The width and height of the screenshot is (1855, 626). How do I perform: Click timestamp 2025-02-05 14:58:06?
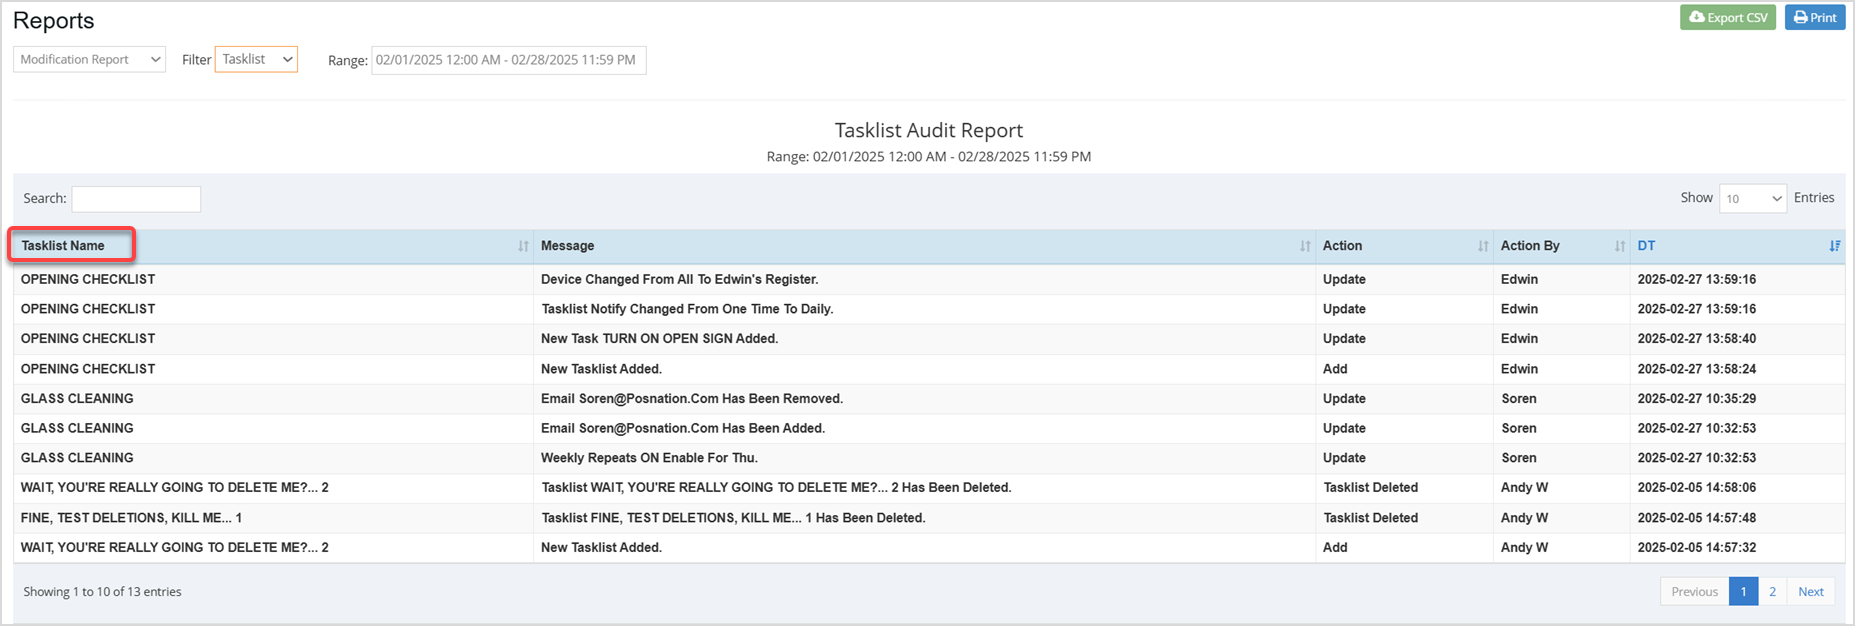pyautogui.click(x=1697, y=488)
